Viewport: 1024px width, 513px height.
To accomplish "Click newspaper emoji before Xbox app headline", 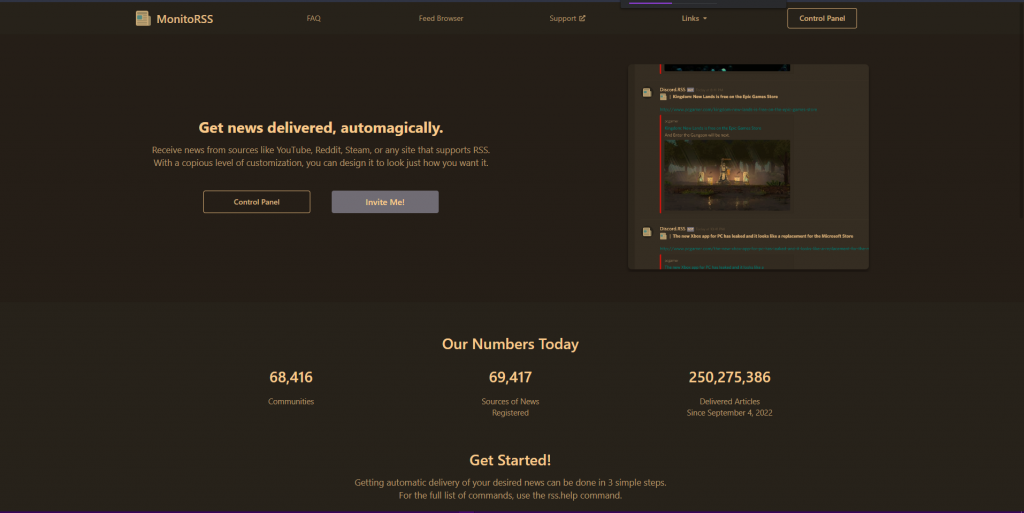I will coord(663,237).
